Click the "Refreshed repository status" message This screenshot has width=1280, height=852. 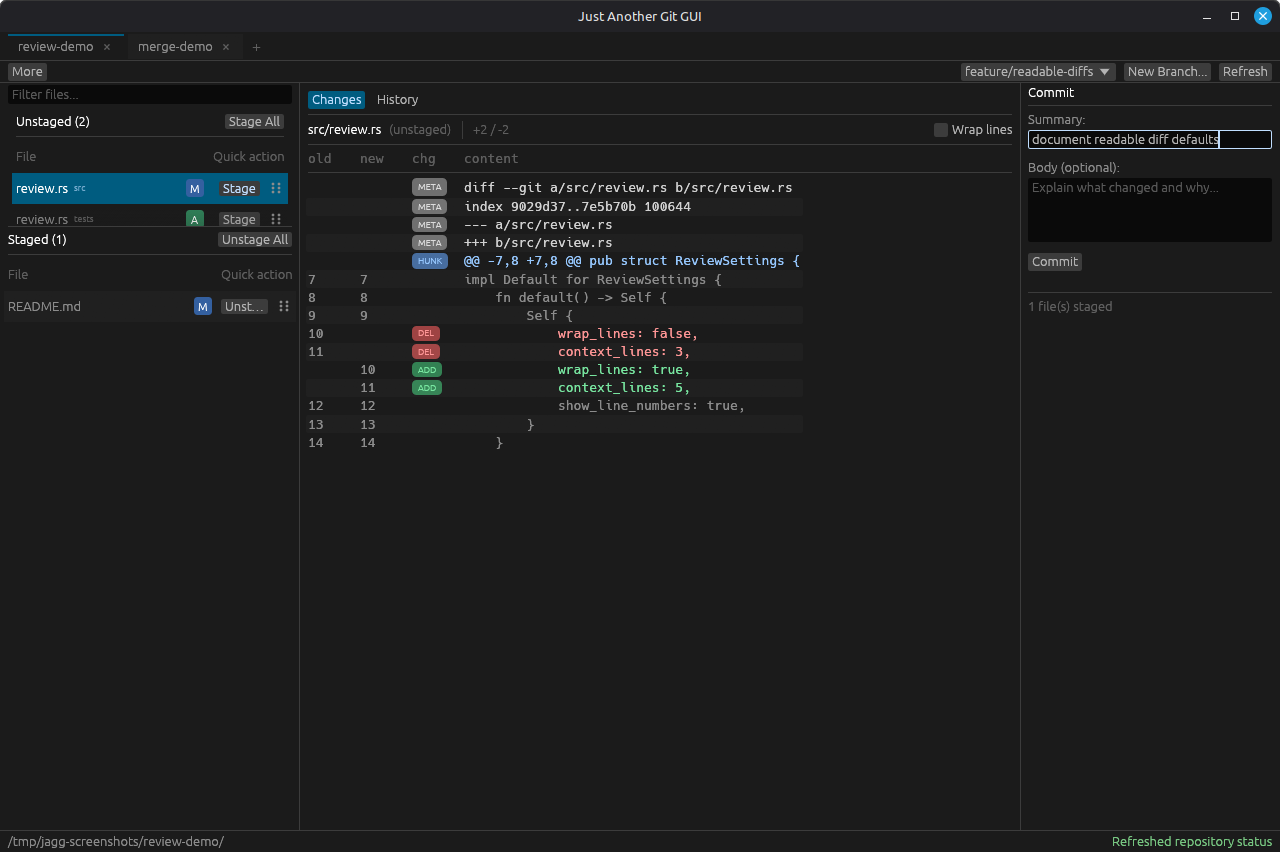1192,842
